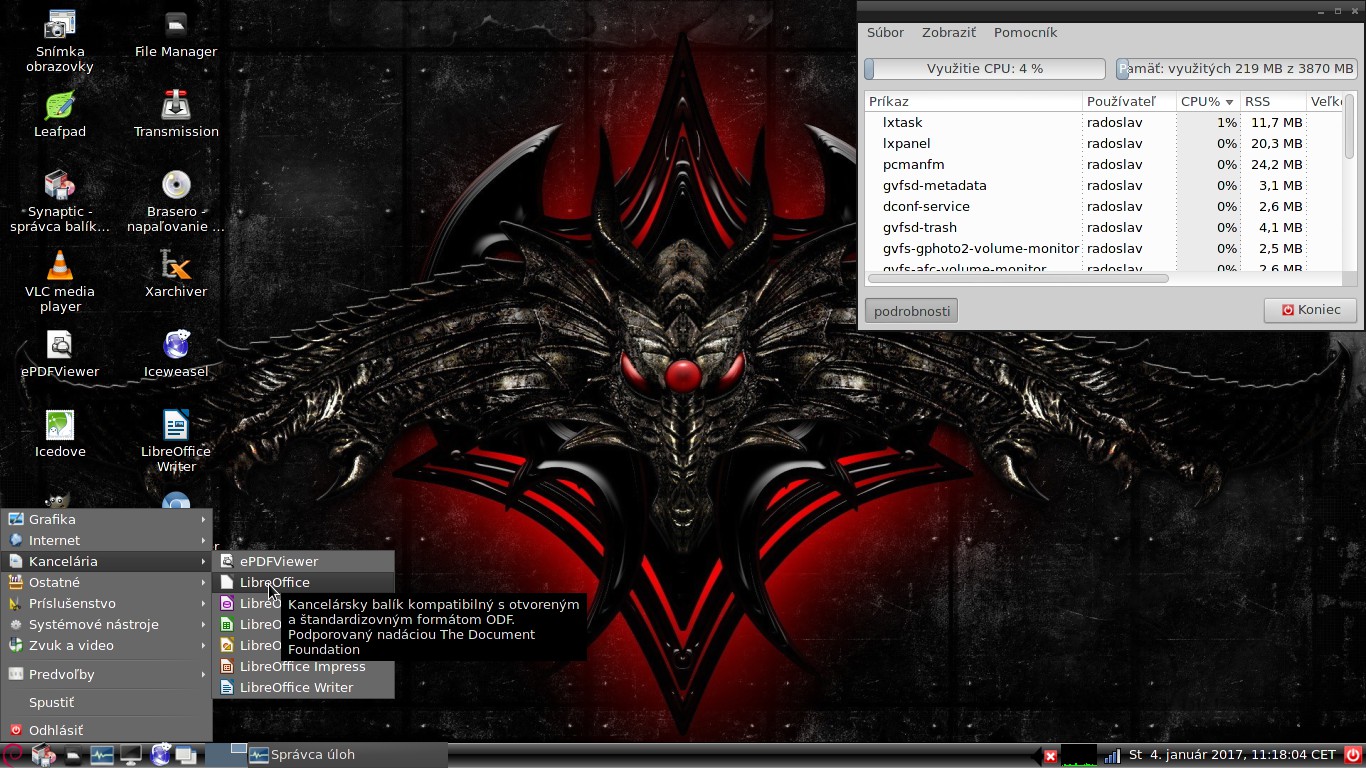Launch Transmission from the desktop
Viewport: 1366px width, 768px height.
[176, 114]
